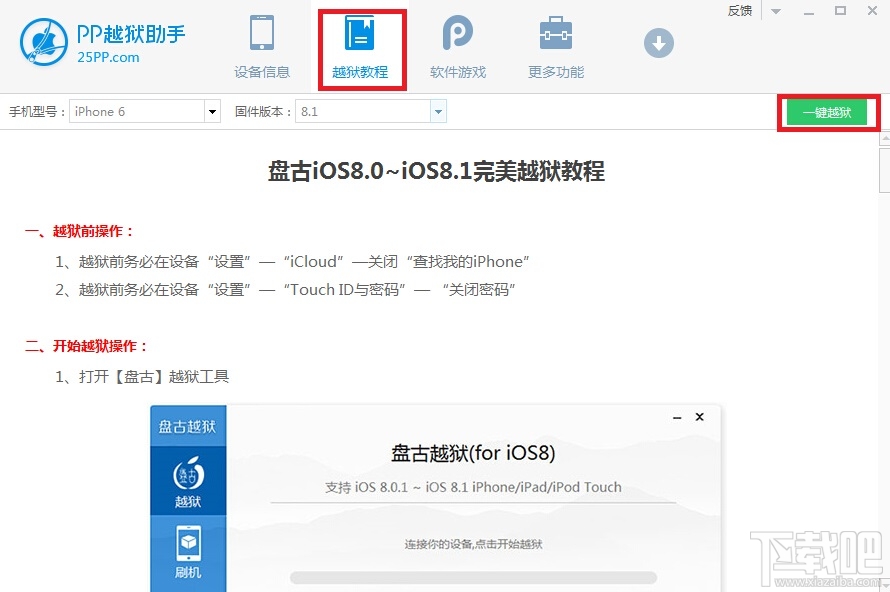Viewport: 890px width, 592px height.
Task: Click the red heading 二、开始越狱操作
Action: tap(86, 346)
